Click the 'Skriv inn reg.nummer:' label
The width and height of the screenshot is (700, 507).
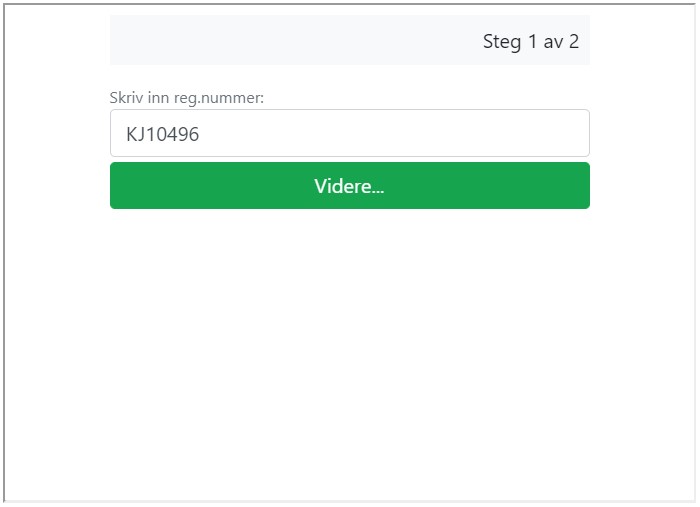pos(187,98)
